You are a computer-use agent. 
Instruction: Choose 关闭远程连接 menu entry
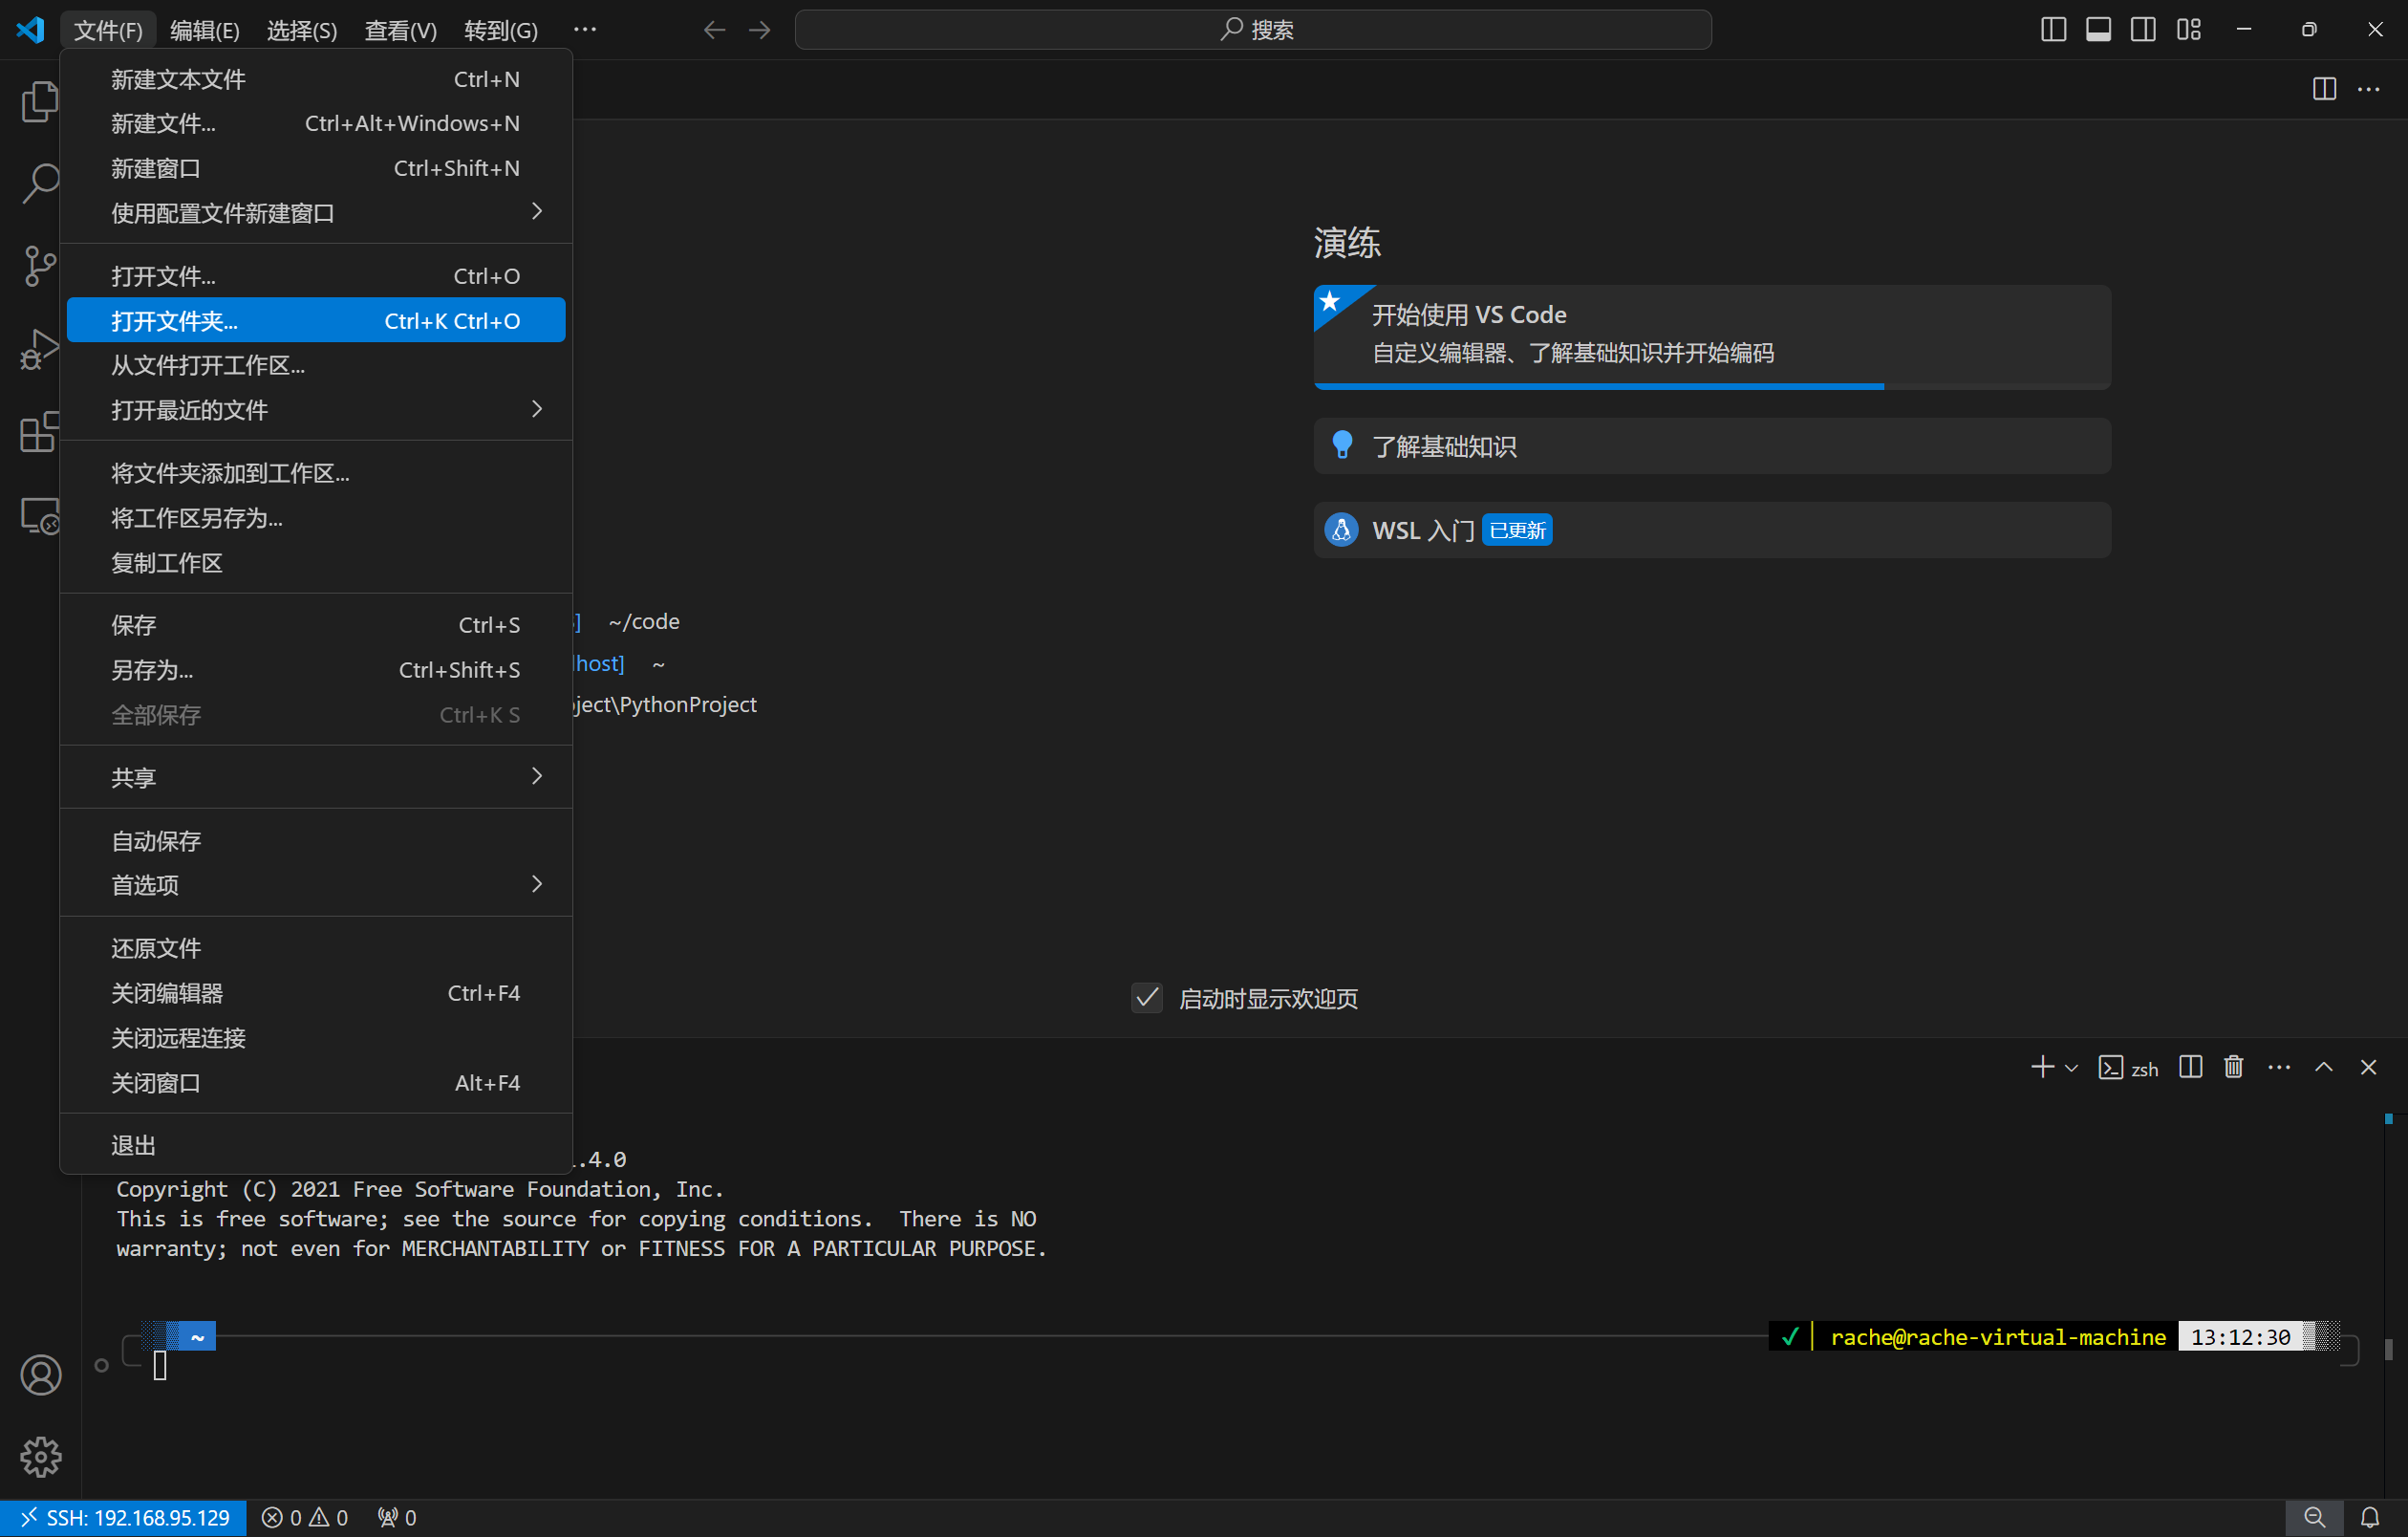(316, 1038)
